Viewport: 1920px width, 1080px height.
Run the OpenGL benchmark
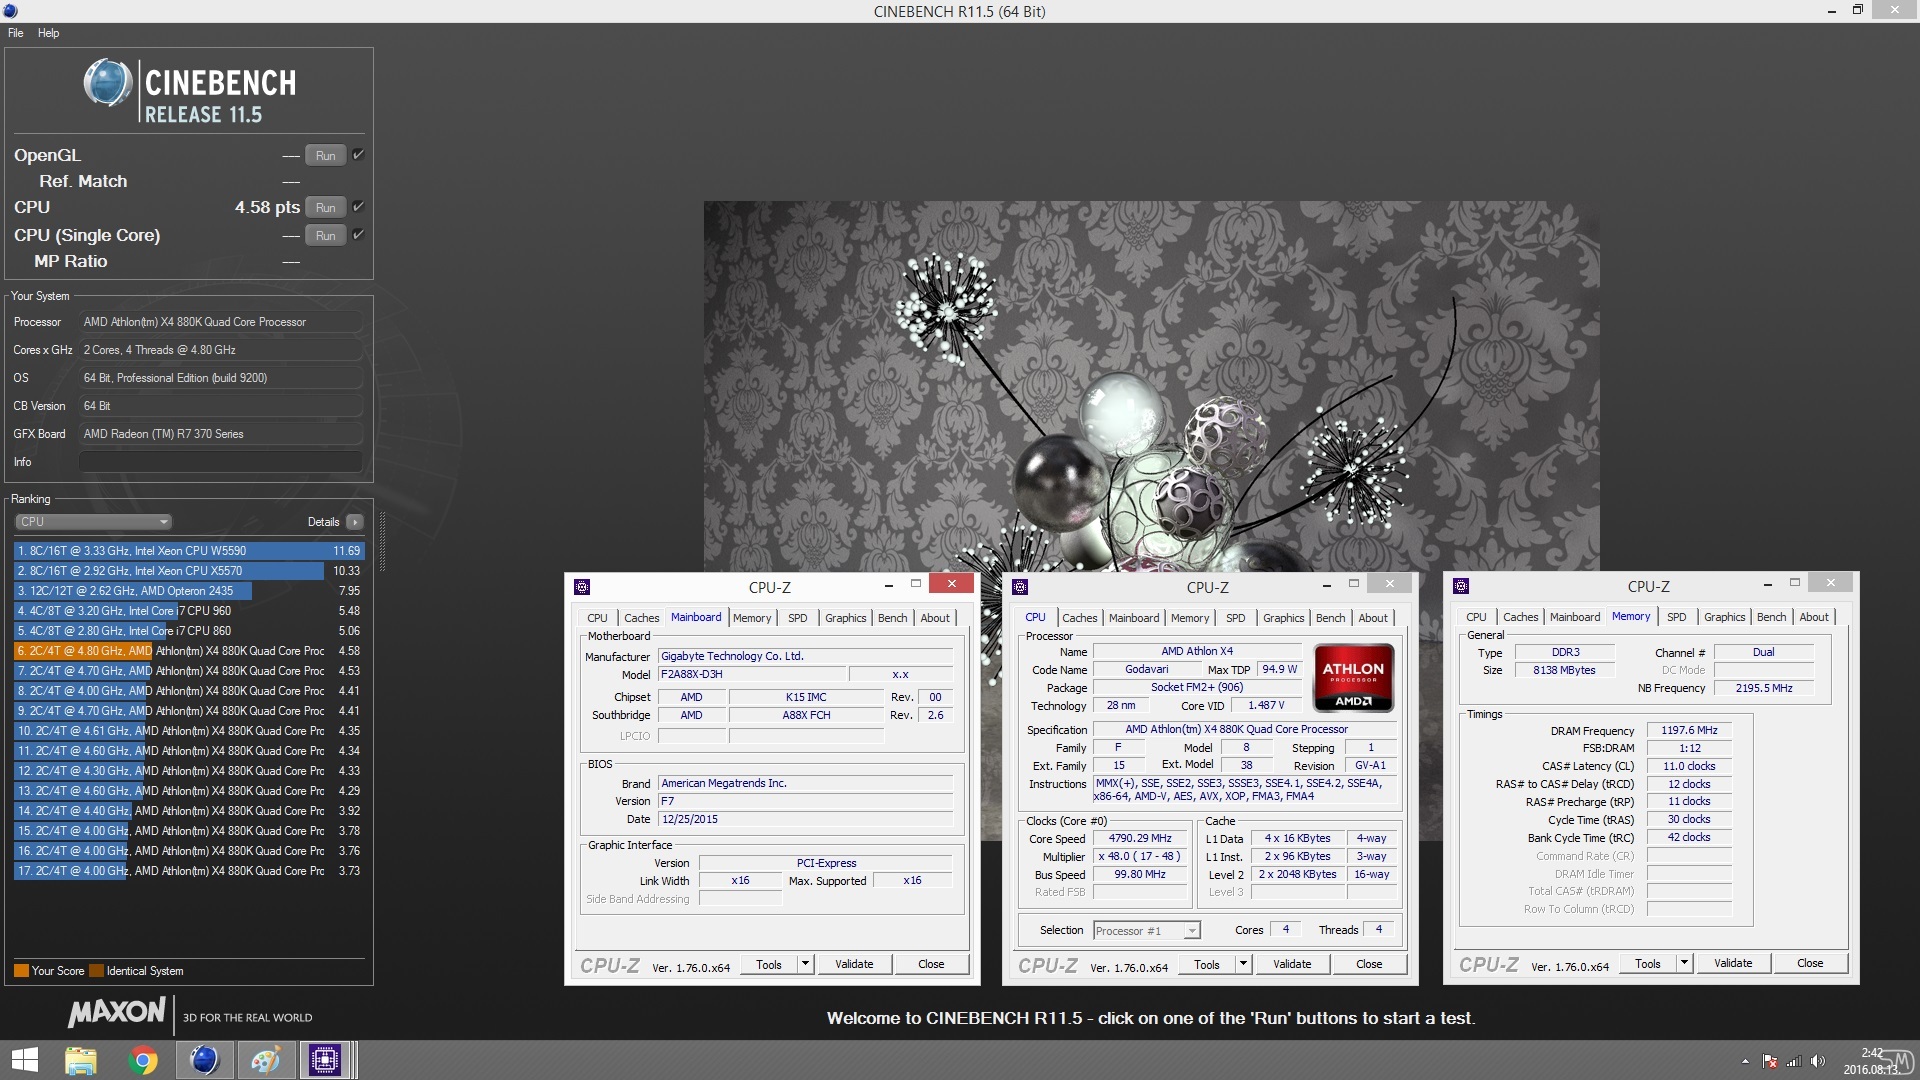click(325, 156)
